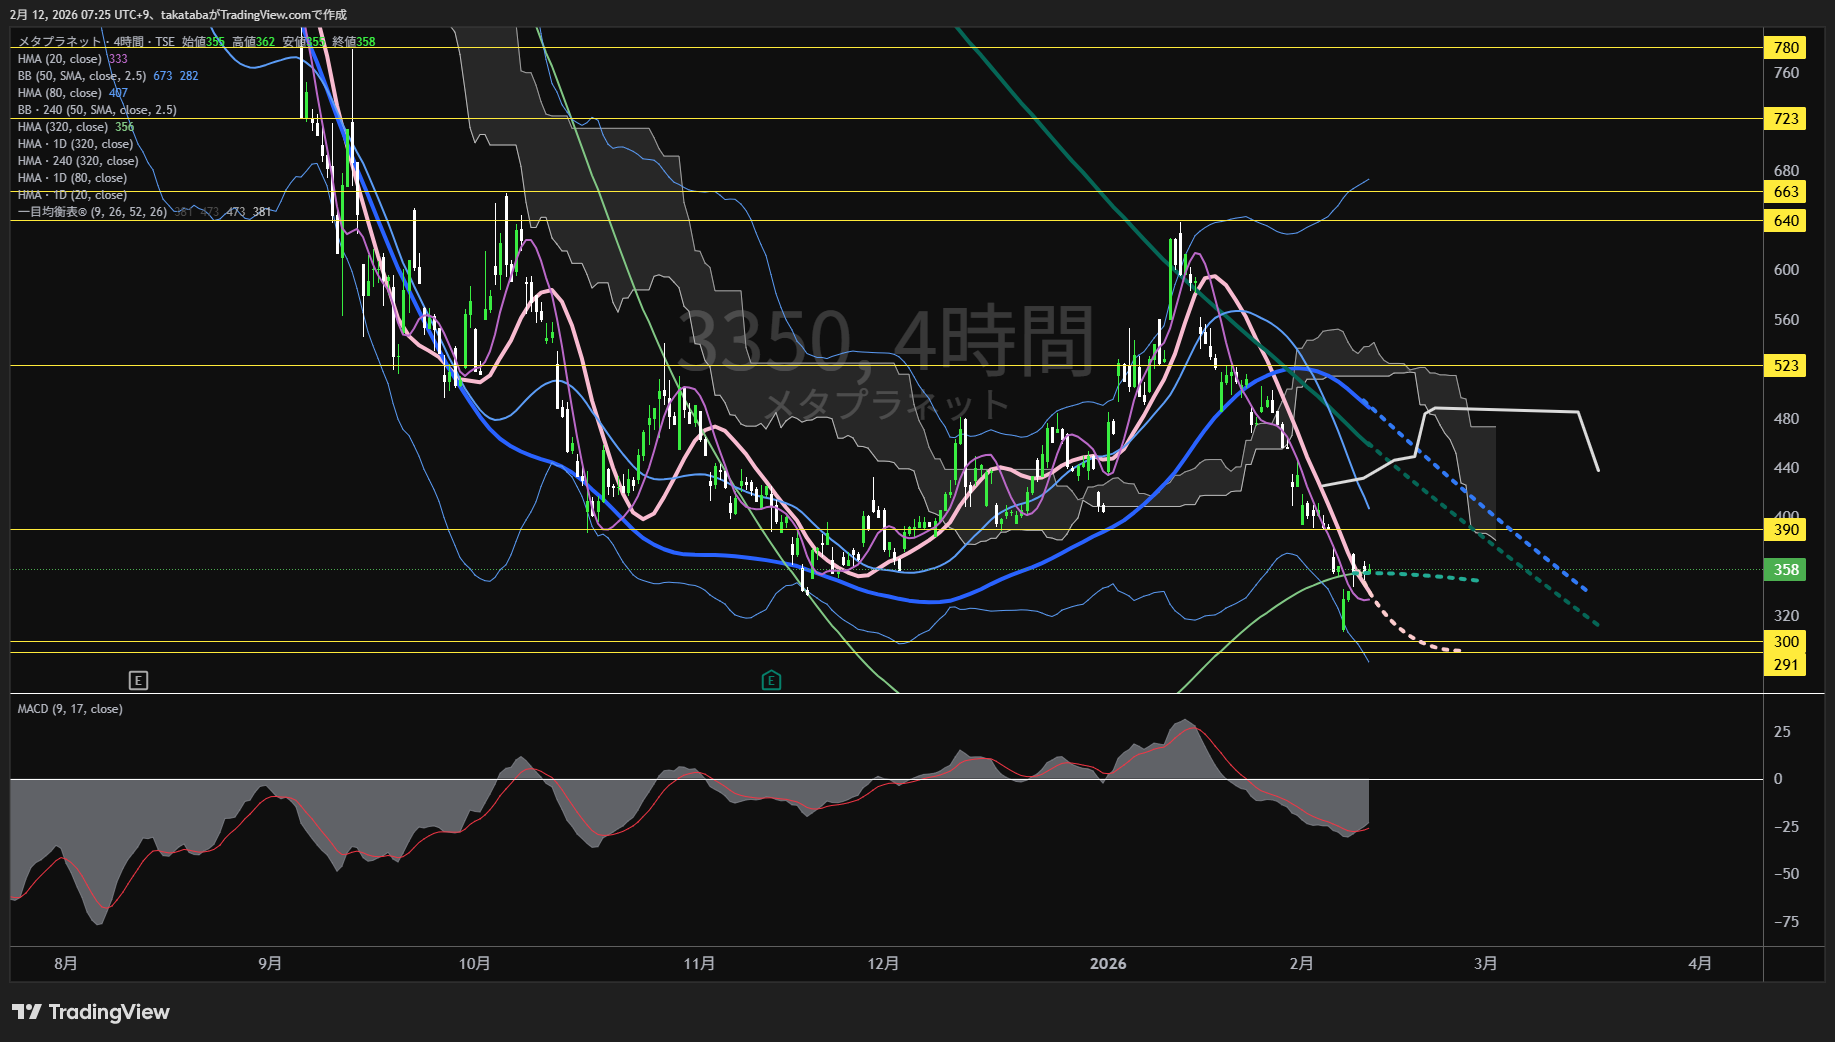The width and height of the screenshot is (1835, 1042).
Task: Expand the MACD (9, 17, close) legend
Action: click(70, 709)
